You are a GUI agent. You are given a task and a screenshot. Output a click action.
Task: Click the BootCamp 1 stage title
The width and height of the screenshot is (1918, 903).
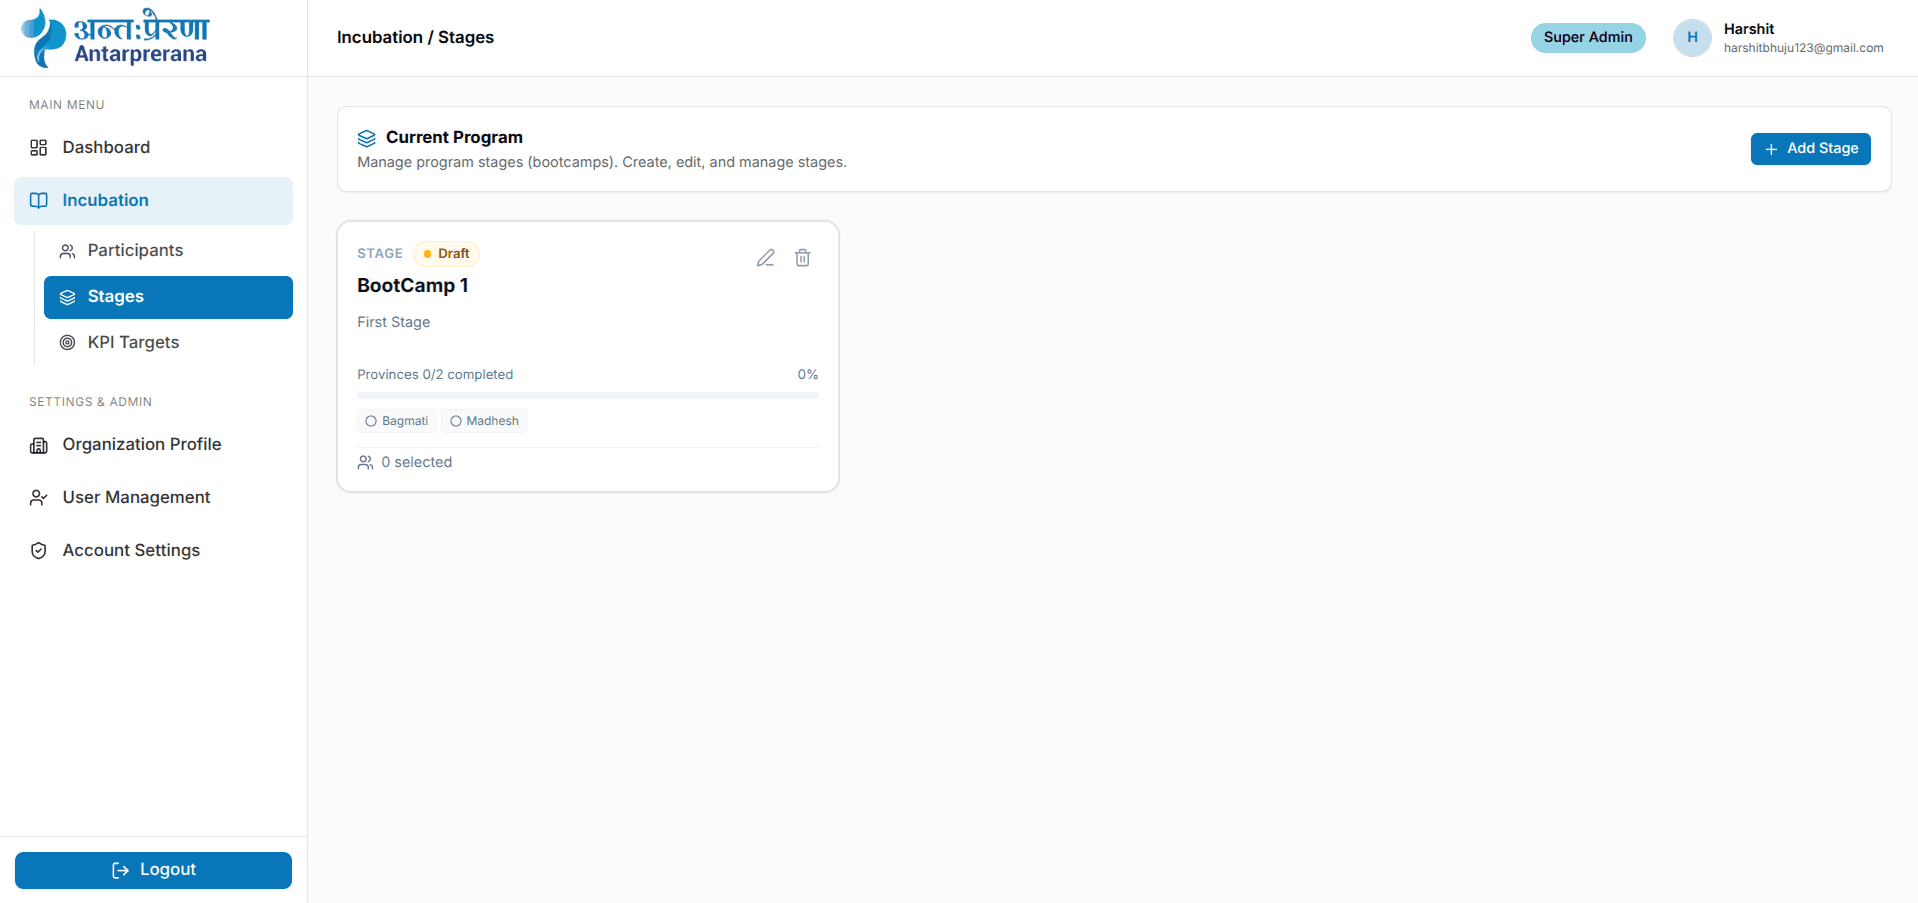pos(413,286)
